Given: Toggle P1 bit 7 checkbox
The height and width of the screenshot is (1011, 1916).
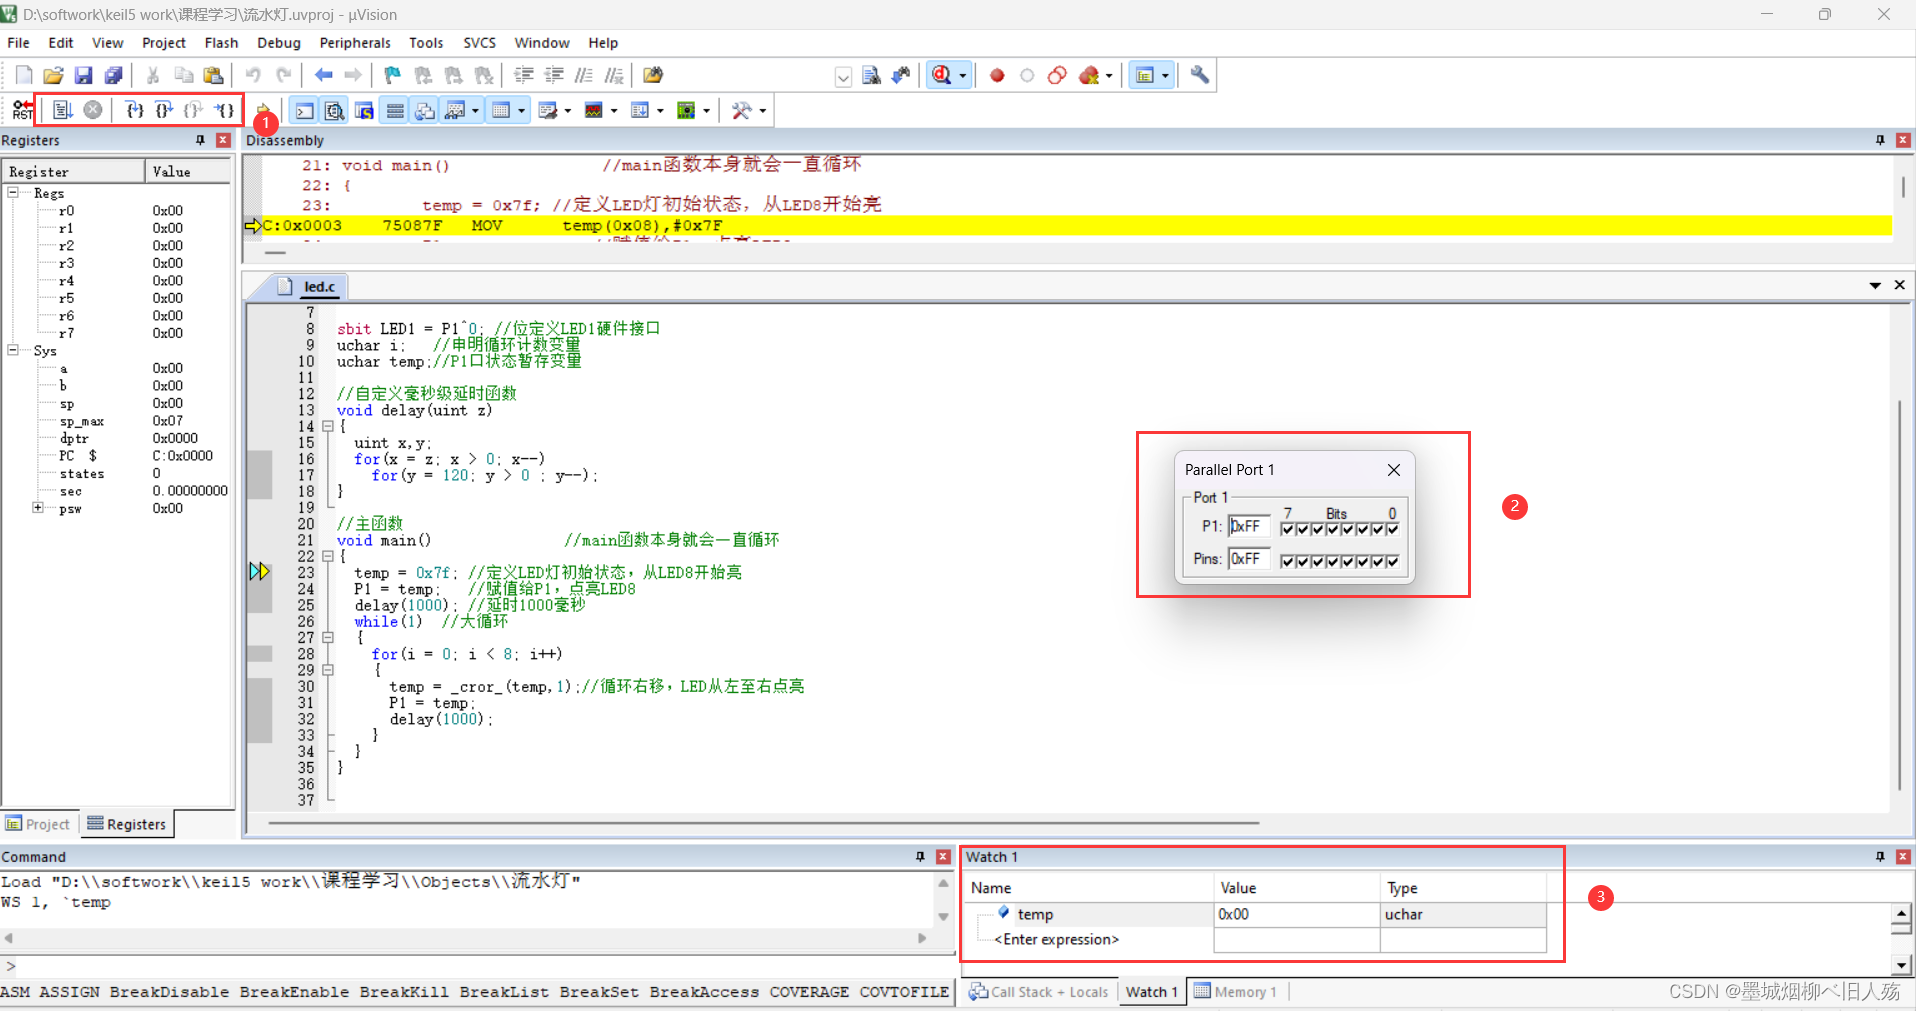Looking at the screenshot, I should 1287,529.
